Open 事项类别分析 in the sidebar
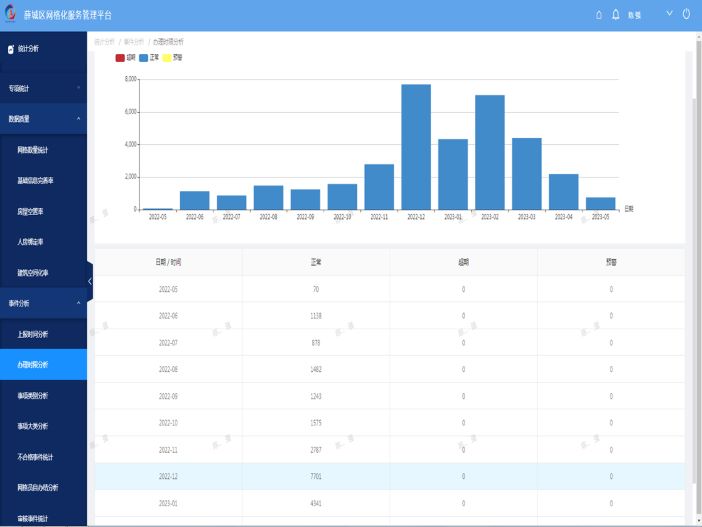Screen dimensions: 702x527 pyautogui.click(x=43, y=395)
